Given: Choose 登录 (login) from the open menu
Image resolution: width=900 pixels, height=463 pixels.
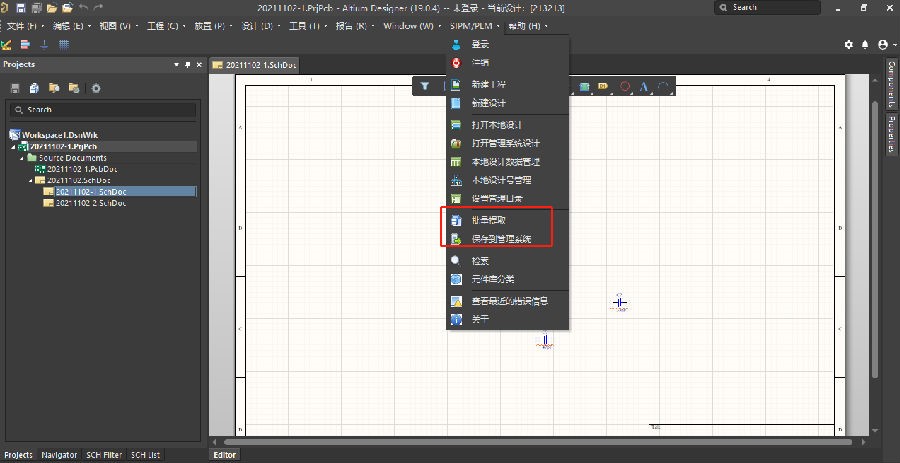Looking at the screenshot, I should click(480, 45).
